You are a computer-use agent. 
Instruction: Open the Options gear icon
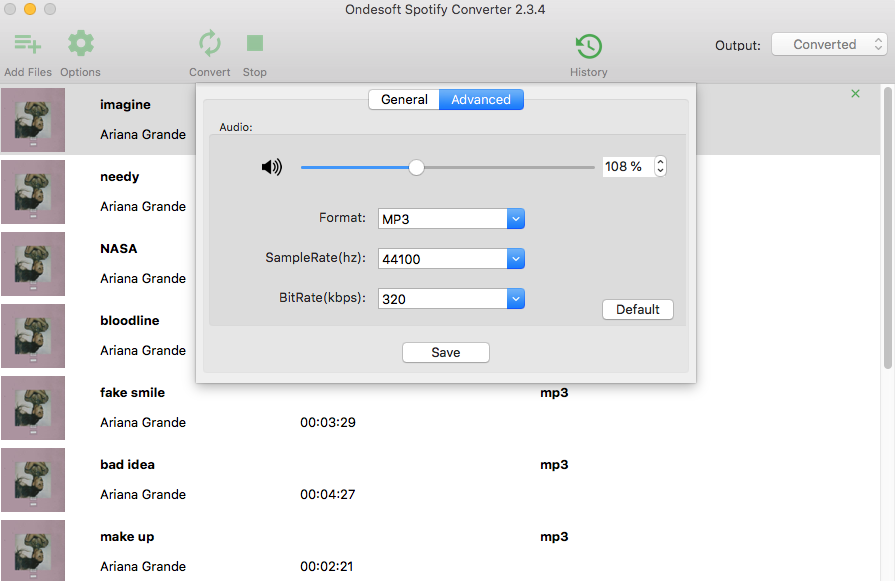point(80,43)
